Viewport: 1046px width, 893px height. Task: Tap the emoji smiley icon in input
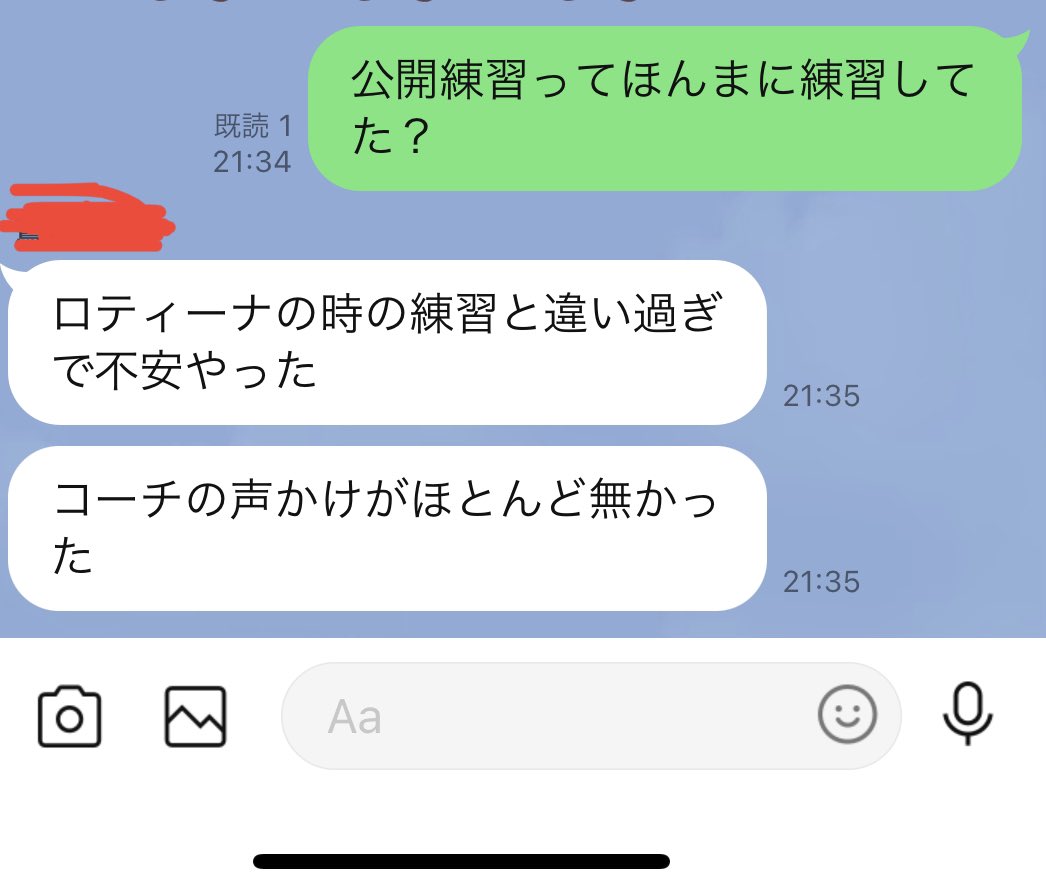coord(847,714)
